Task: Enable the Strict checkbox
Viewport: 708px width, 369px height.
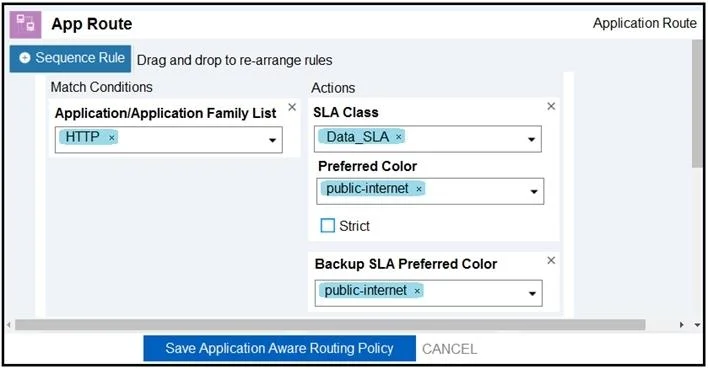Action: pyautogui.click(x=327, y=225)
